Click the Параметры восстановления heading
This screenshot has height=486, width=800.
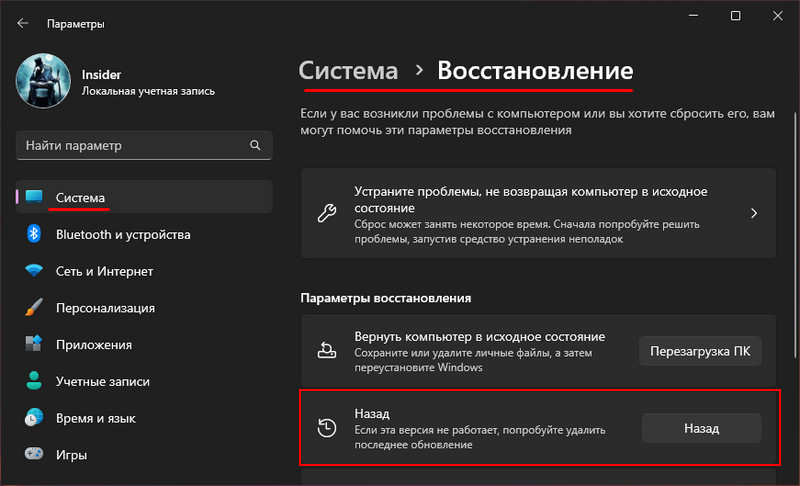[386, 298]
